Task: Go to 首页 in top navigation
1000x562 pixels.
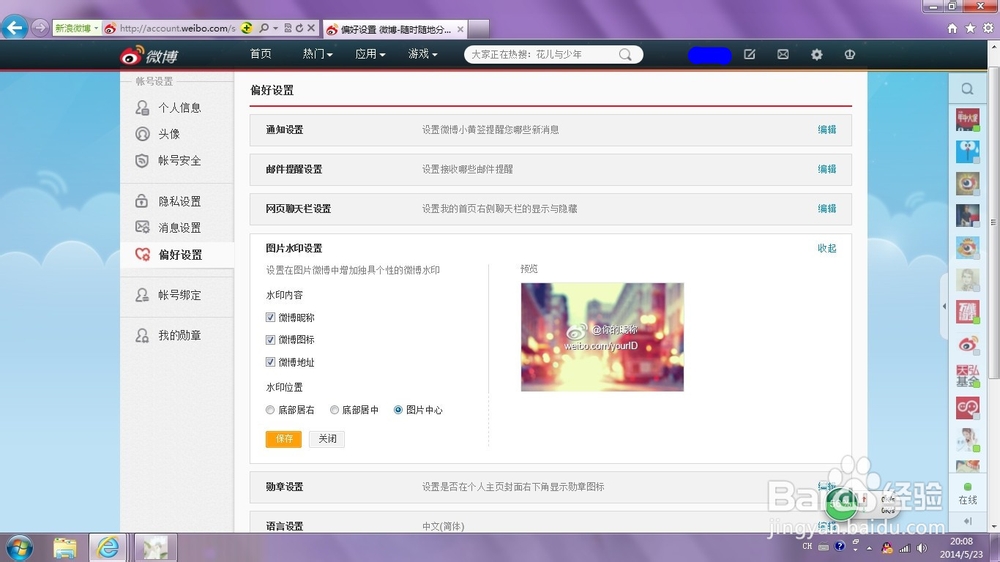Action: pyautogui.click(x=260, y=54)
